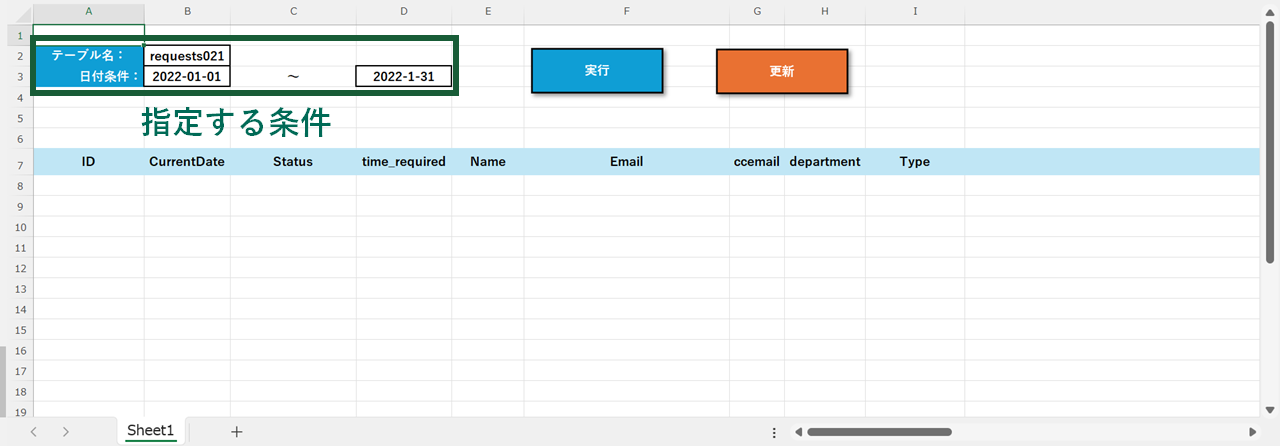This screenshot has width=1280, height=446.
Task: Select the Type header cell
Action: pos(915,161)
